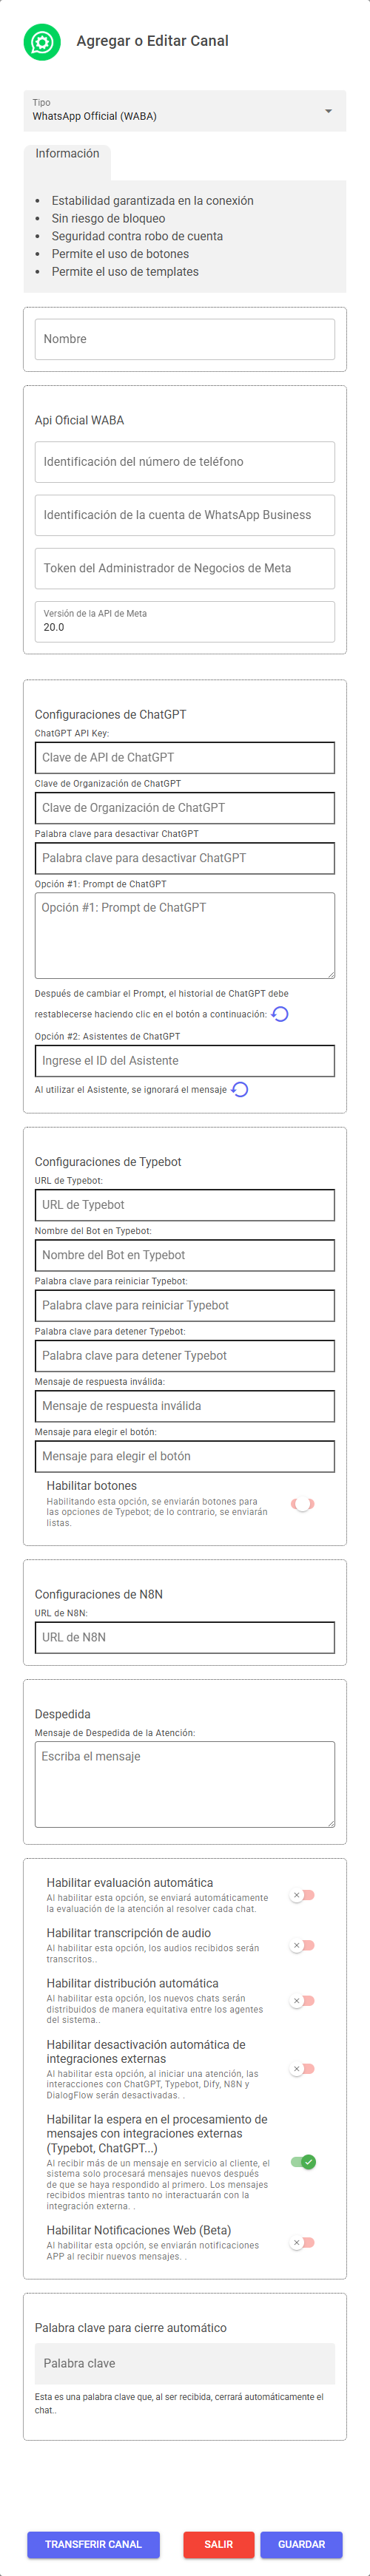Viewport: 370px width, 2576px height.
Task: Click the Clave de API de ChatGPT field
Action: click(x=185, y=757)
